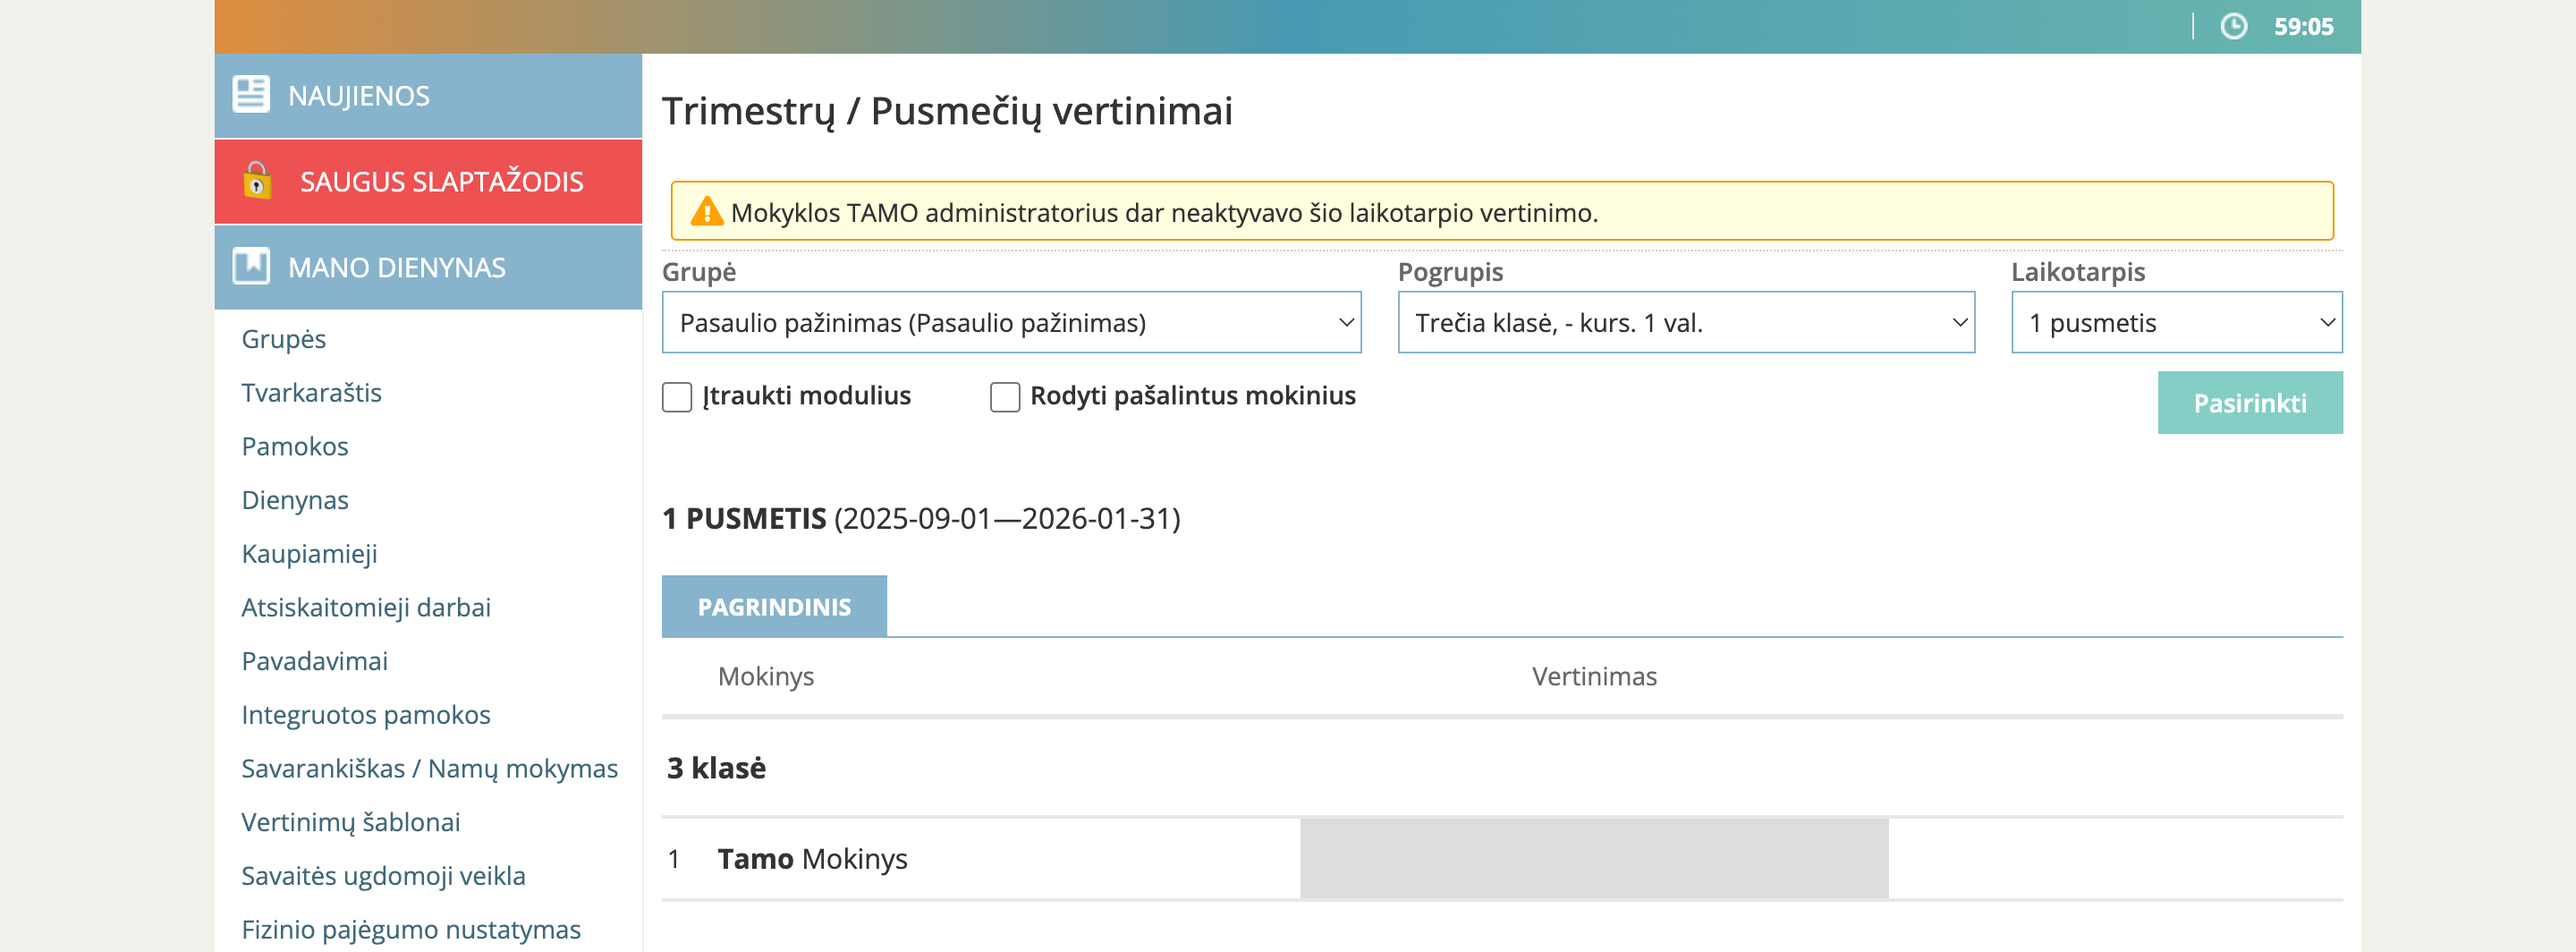This screenshot has height=952, width=2576.
Task: Enable the Įtraukti modulius checkbox
Action: [x=677, y=397]
